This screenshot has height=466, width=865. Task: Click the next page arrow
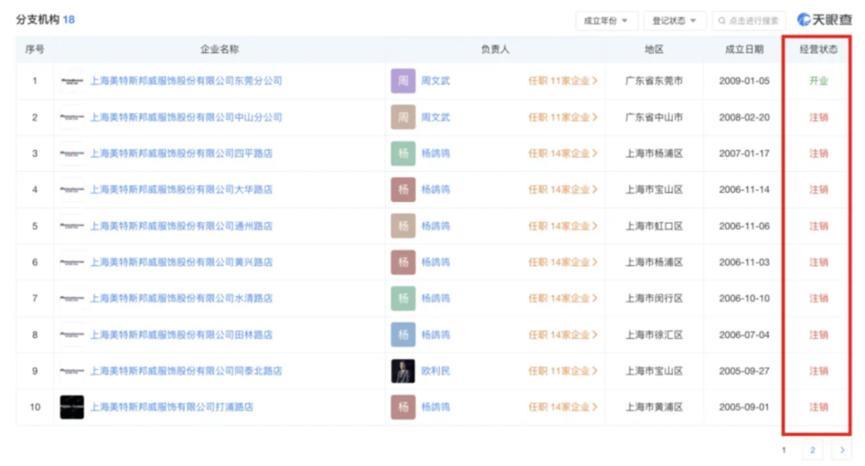pyautogui.click(x=842, y=450)
